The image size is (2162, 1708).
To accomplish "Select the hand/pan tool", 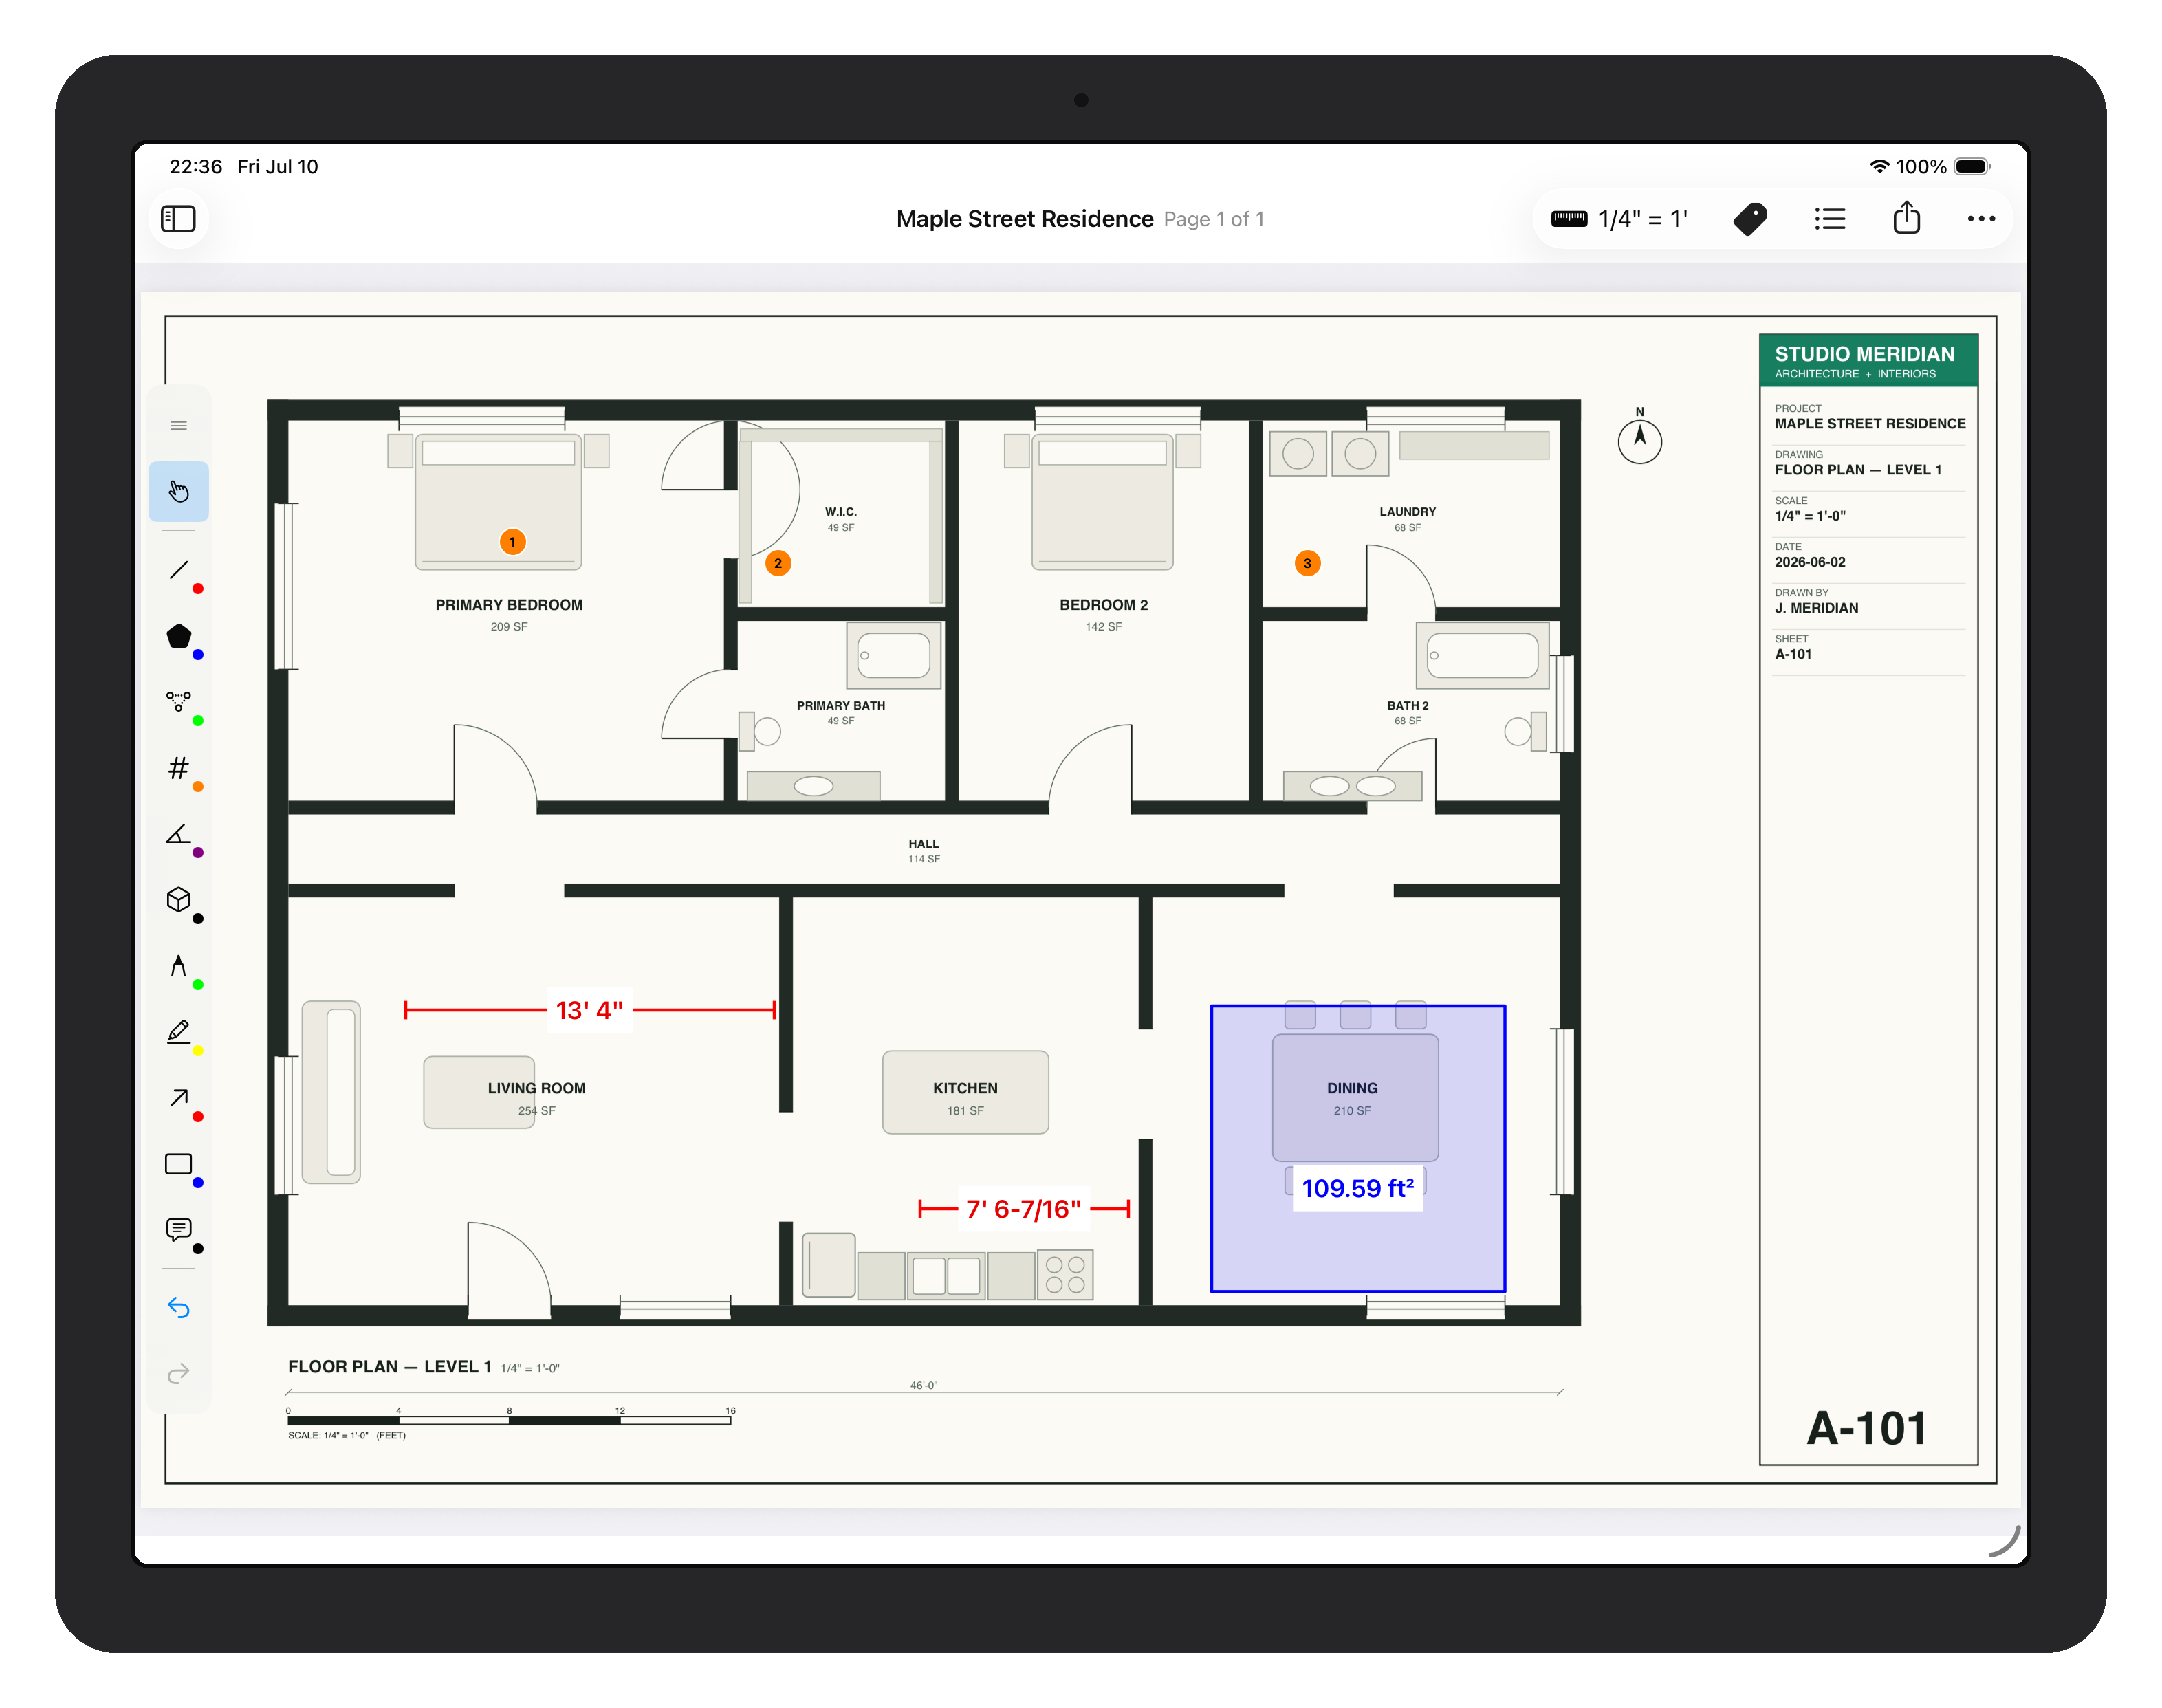I will click(179, 491).
